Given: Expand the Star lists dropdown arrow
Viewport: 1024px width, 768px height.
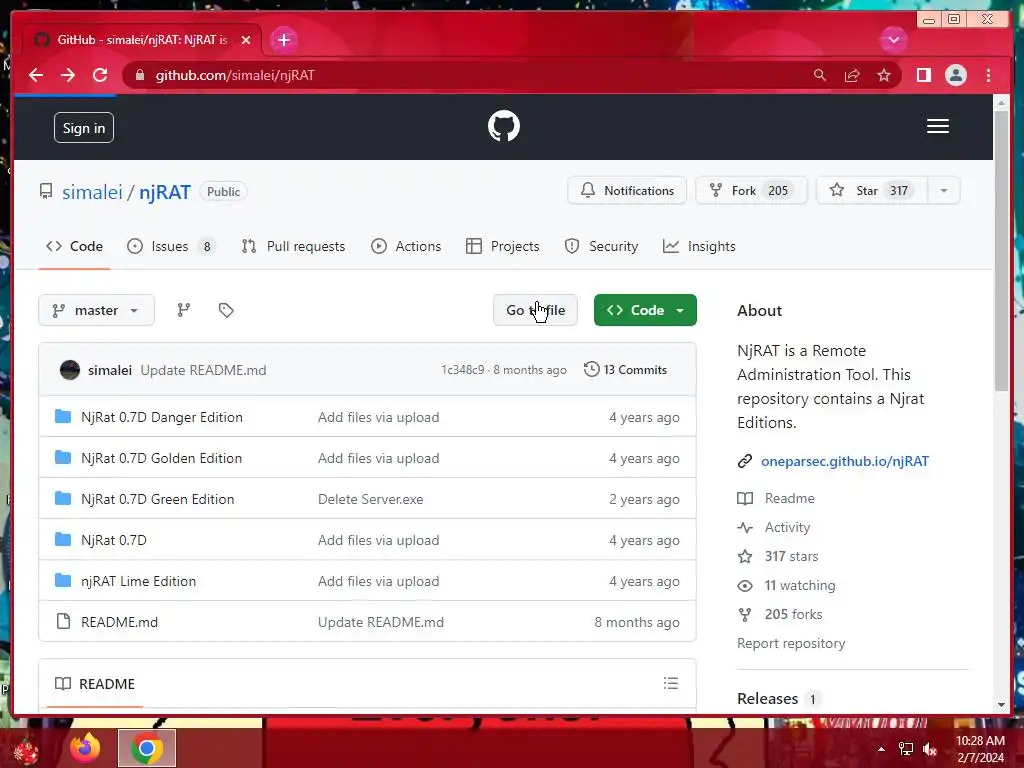Looking at the screenshot, I should 944,191.
